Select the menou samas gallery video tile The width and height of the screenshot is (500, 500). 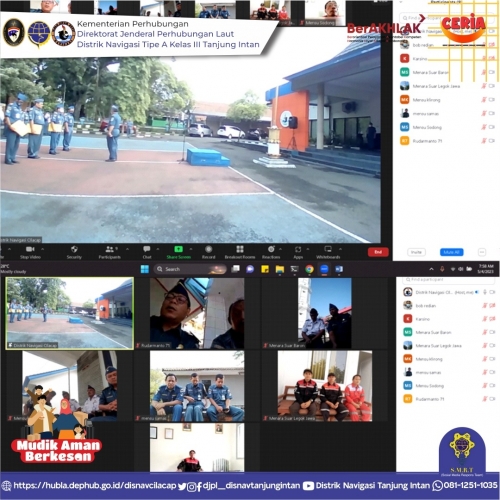pyautogui.click(x=197, y=386)
